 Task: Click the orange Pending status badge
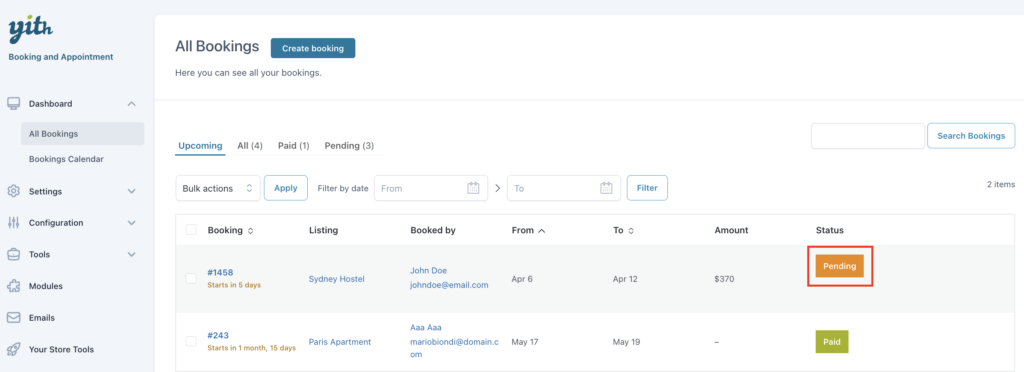[x=840, y=266]
